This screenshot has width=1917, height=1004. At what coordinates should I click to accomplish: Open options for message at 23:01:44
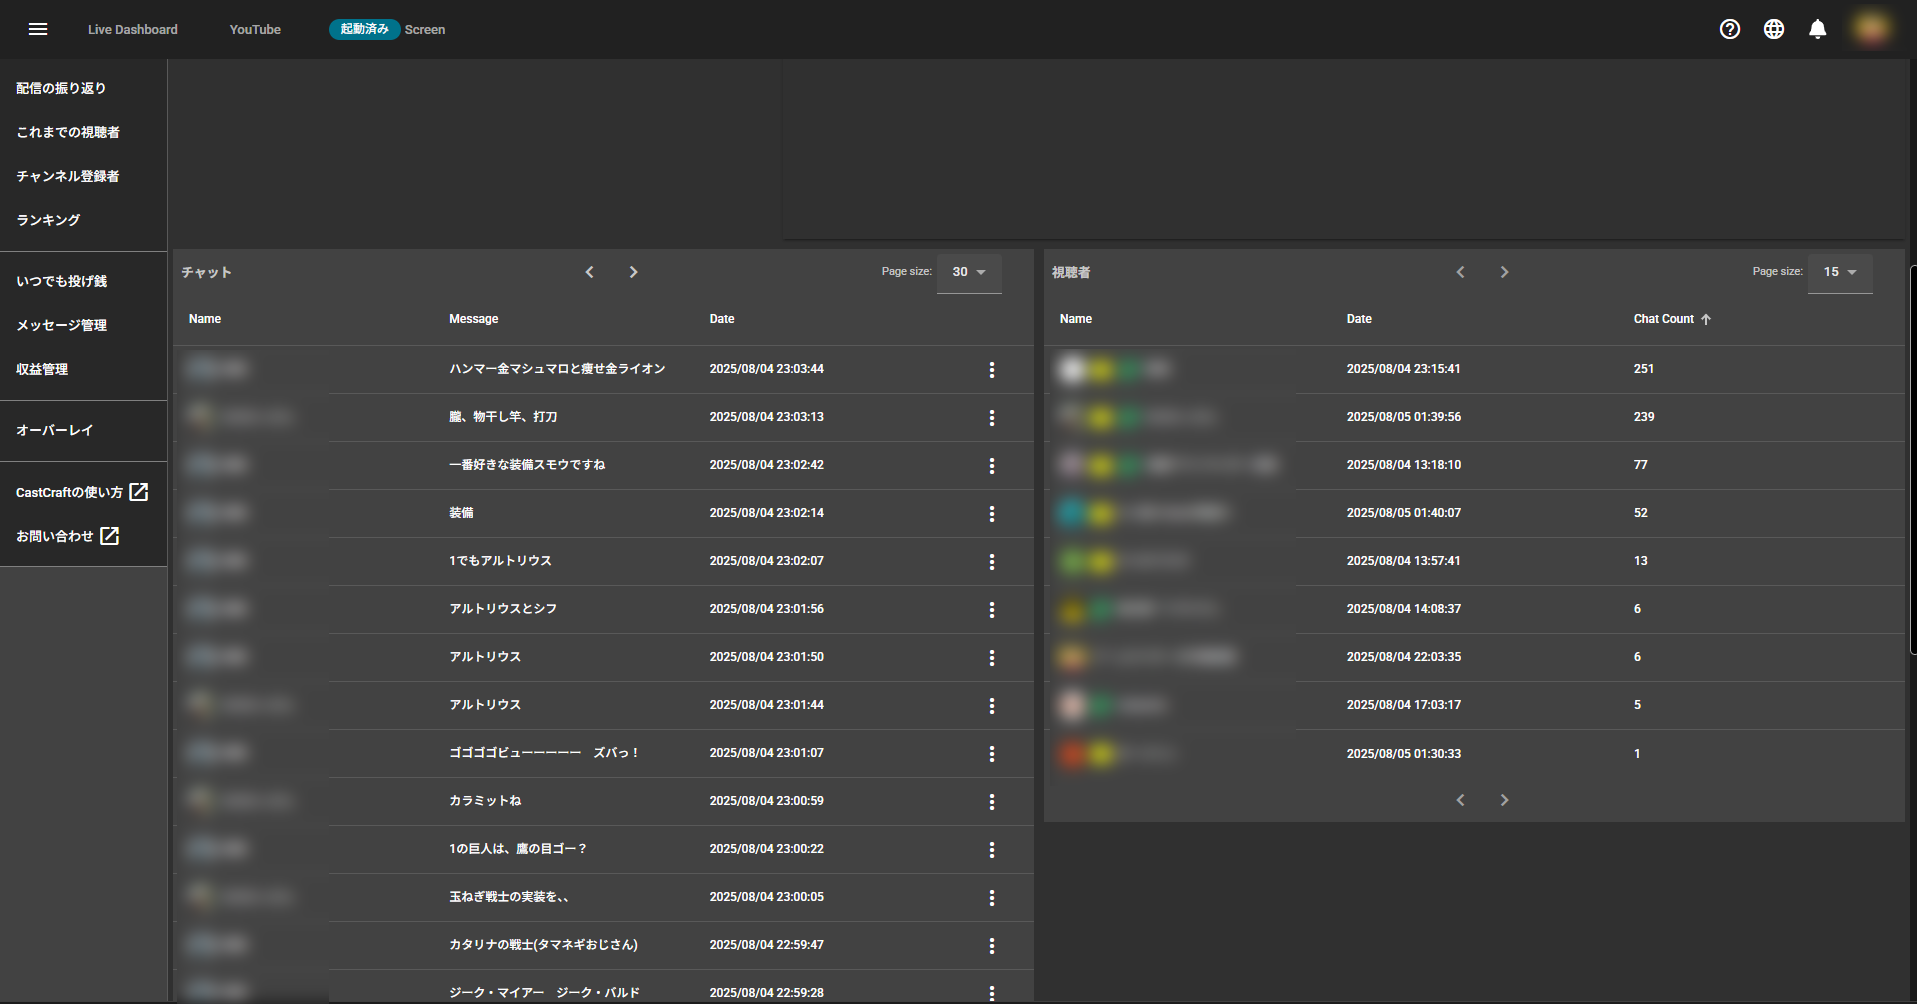992,706
